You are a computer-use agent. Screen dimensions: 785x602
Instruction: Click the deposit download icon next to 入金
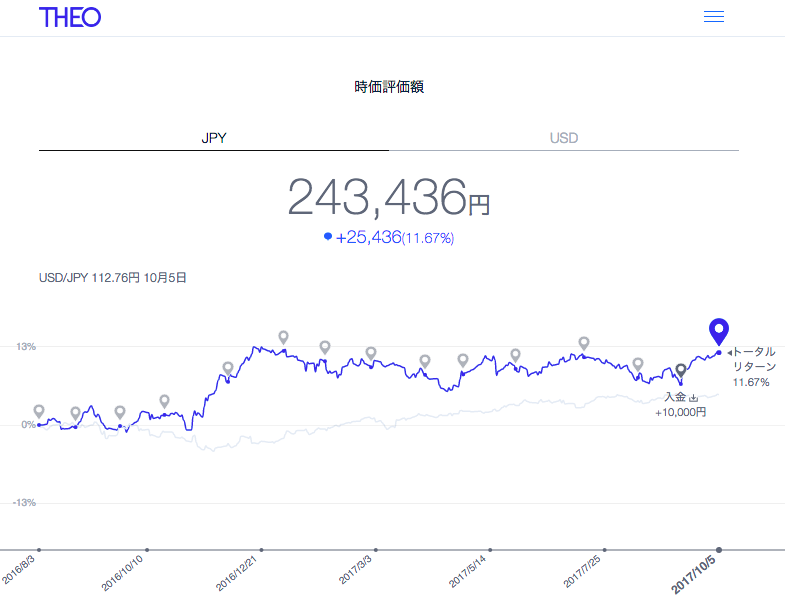coord(693,398)
